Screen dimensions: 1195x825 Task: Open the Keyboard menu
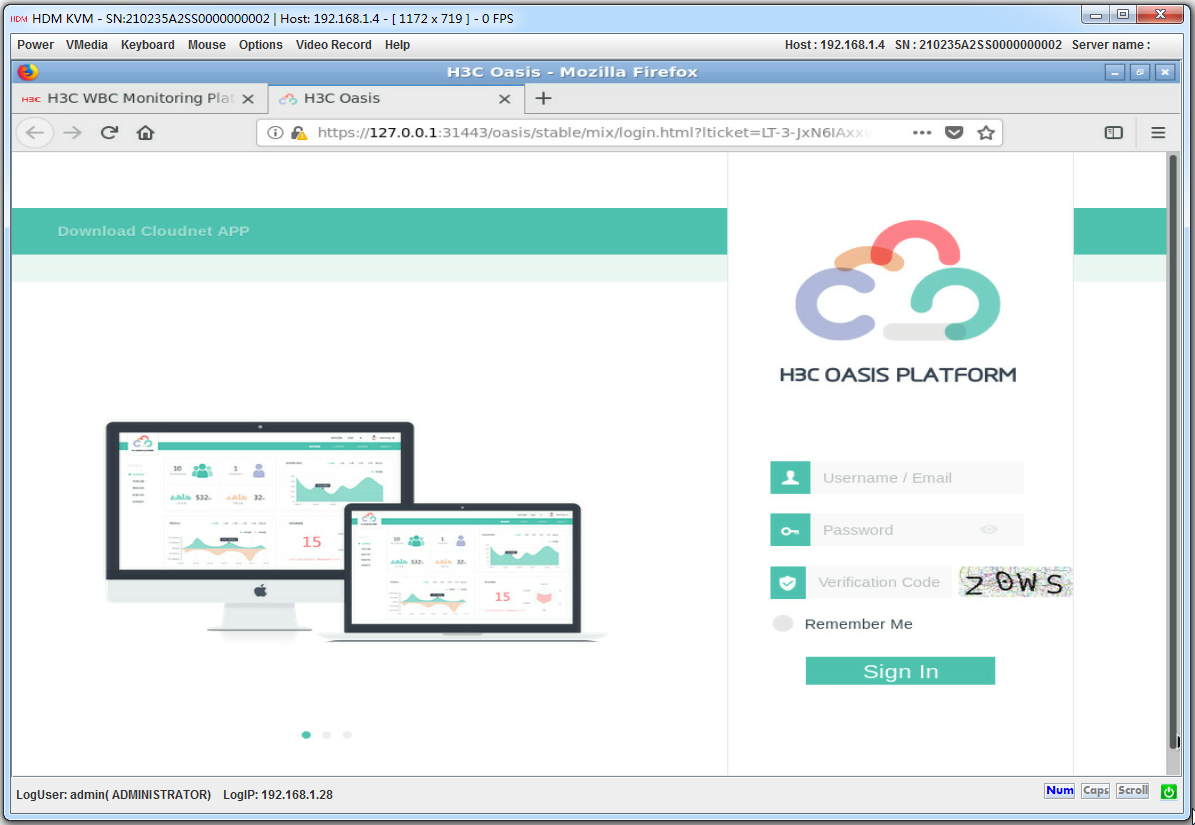(148, 45)
